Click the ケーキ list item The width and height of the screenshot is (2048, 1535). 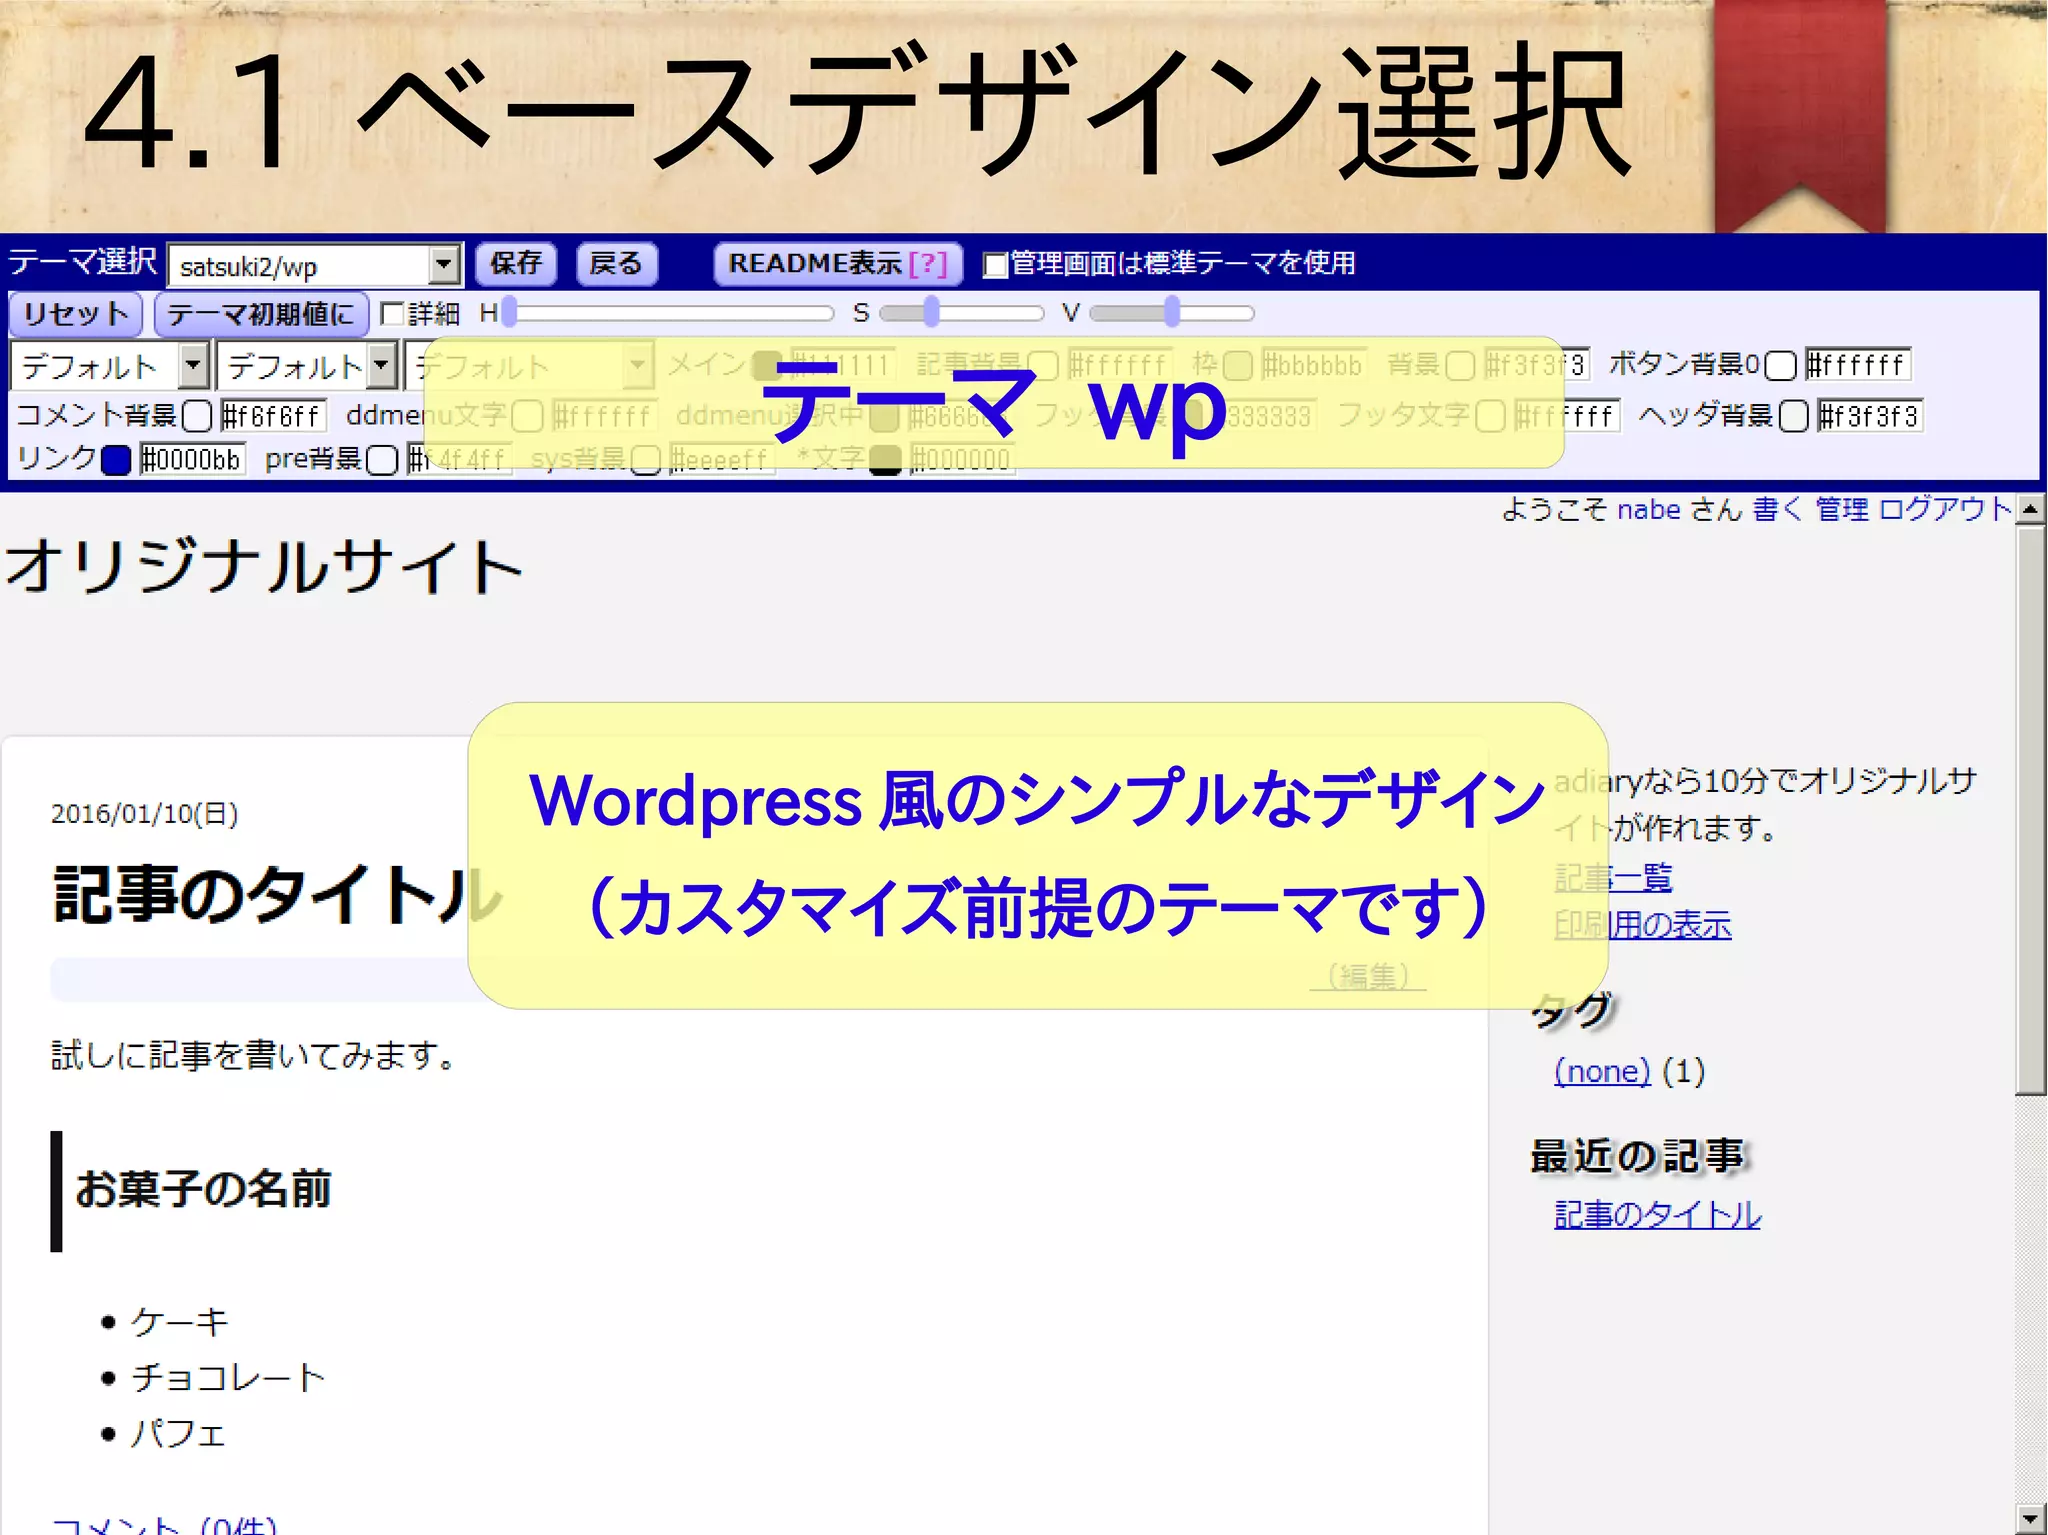(180, 1322)
